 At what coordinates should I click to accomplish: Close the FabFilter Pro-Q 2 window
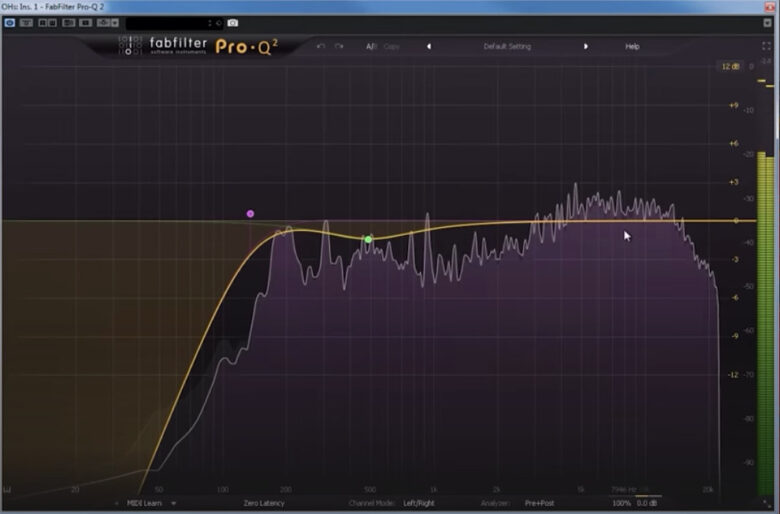[x=770, y=6]
